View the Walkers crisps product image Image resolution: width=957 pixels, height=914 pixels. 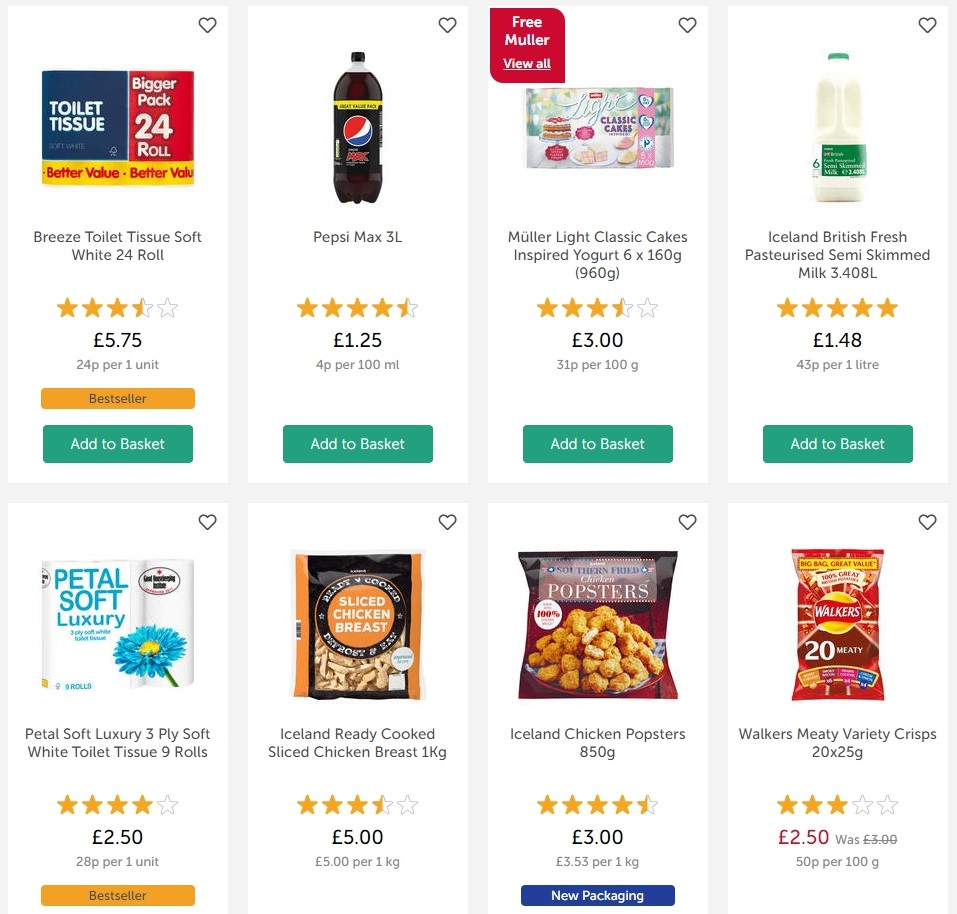click(837, 625)
